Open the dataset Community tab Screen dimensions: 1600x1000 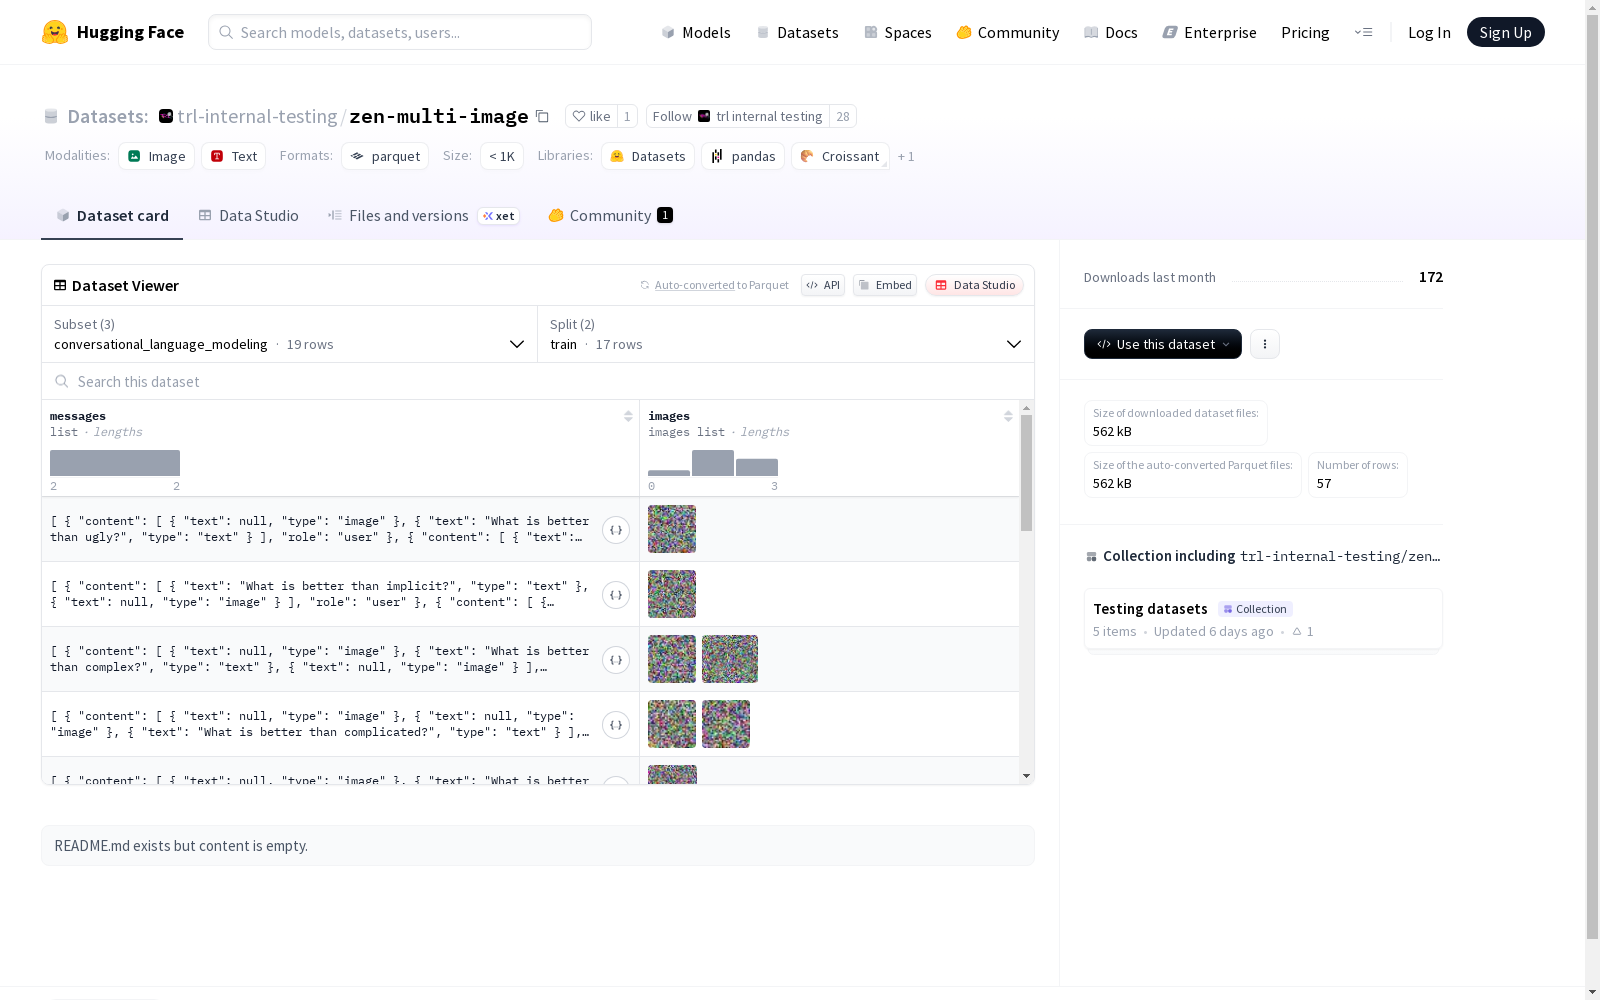tap(610, 216)
